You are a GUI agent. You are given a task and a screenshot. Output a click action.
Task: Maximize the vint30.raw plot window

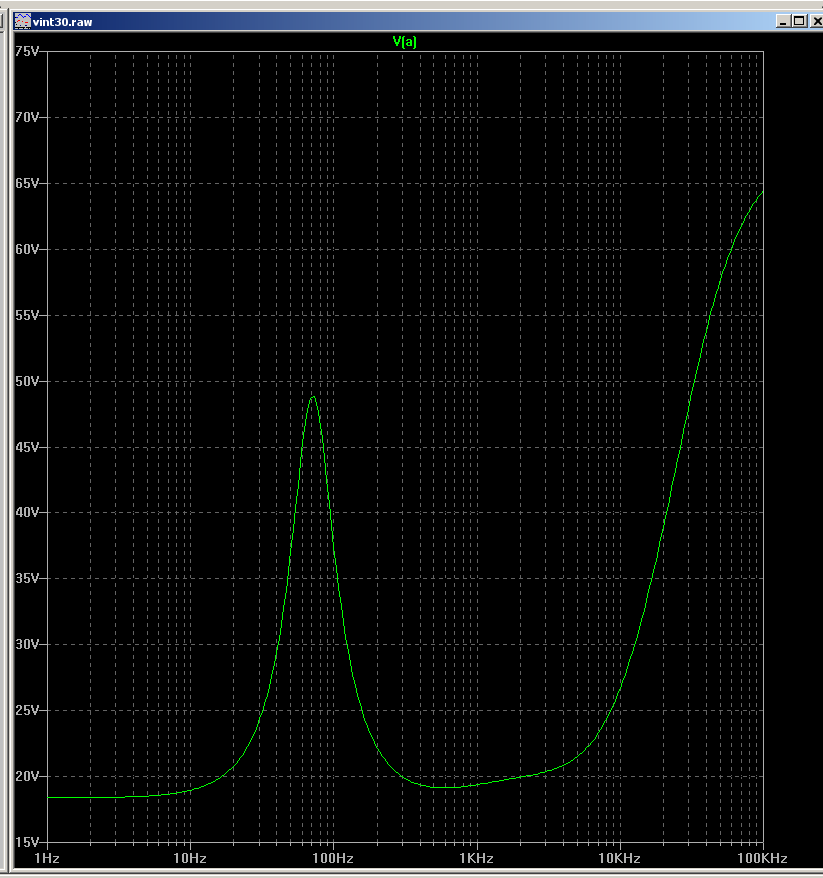[799, 21]
